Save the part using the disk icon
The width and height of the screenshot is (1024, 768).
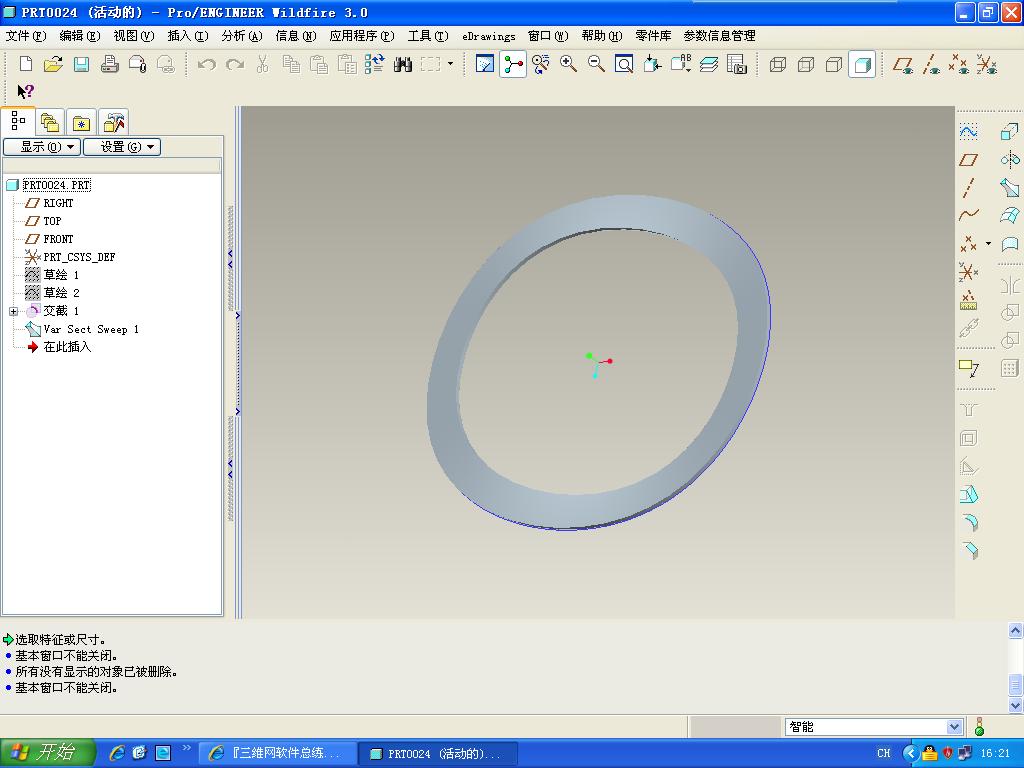point(81,64)
